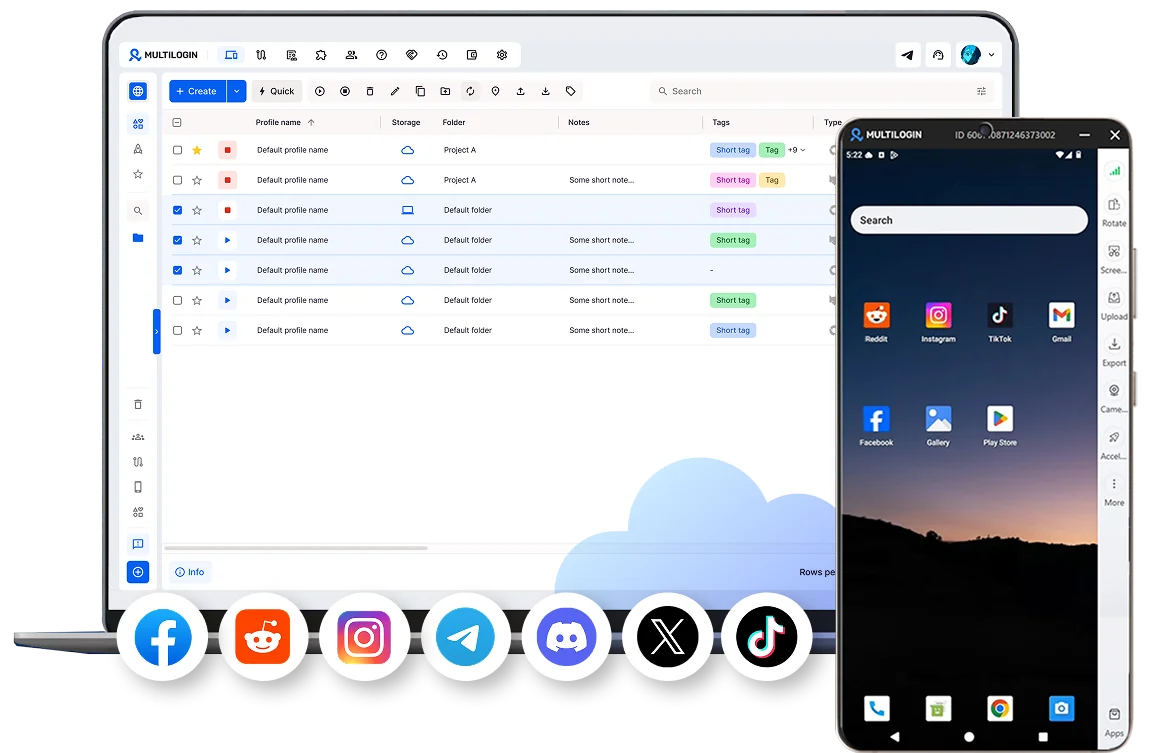Screen dimensions: 1161x753
Task: Open the help question-mark tab in top navigation
Action: coord(381,55)
